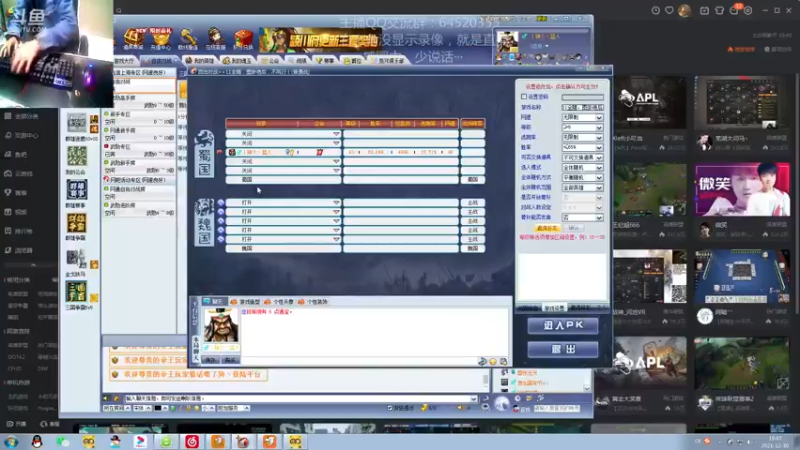Image resolution: width=800 pixels, height=450 pixels.
Task: Click the swap icon beside the first Wei slot
Action: pyautogui.click(x=221, y=203)
